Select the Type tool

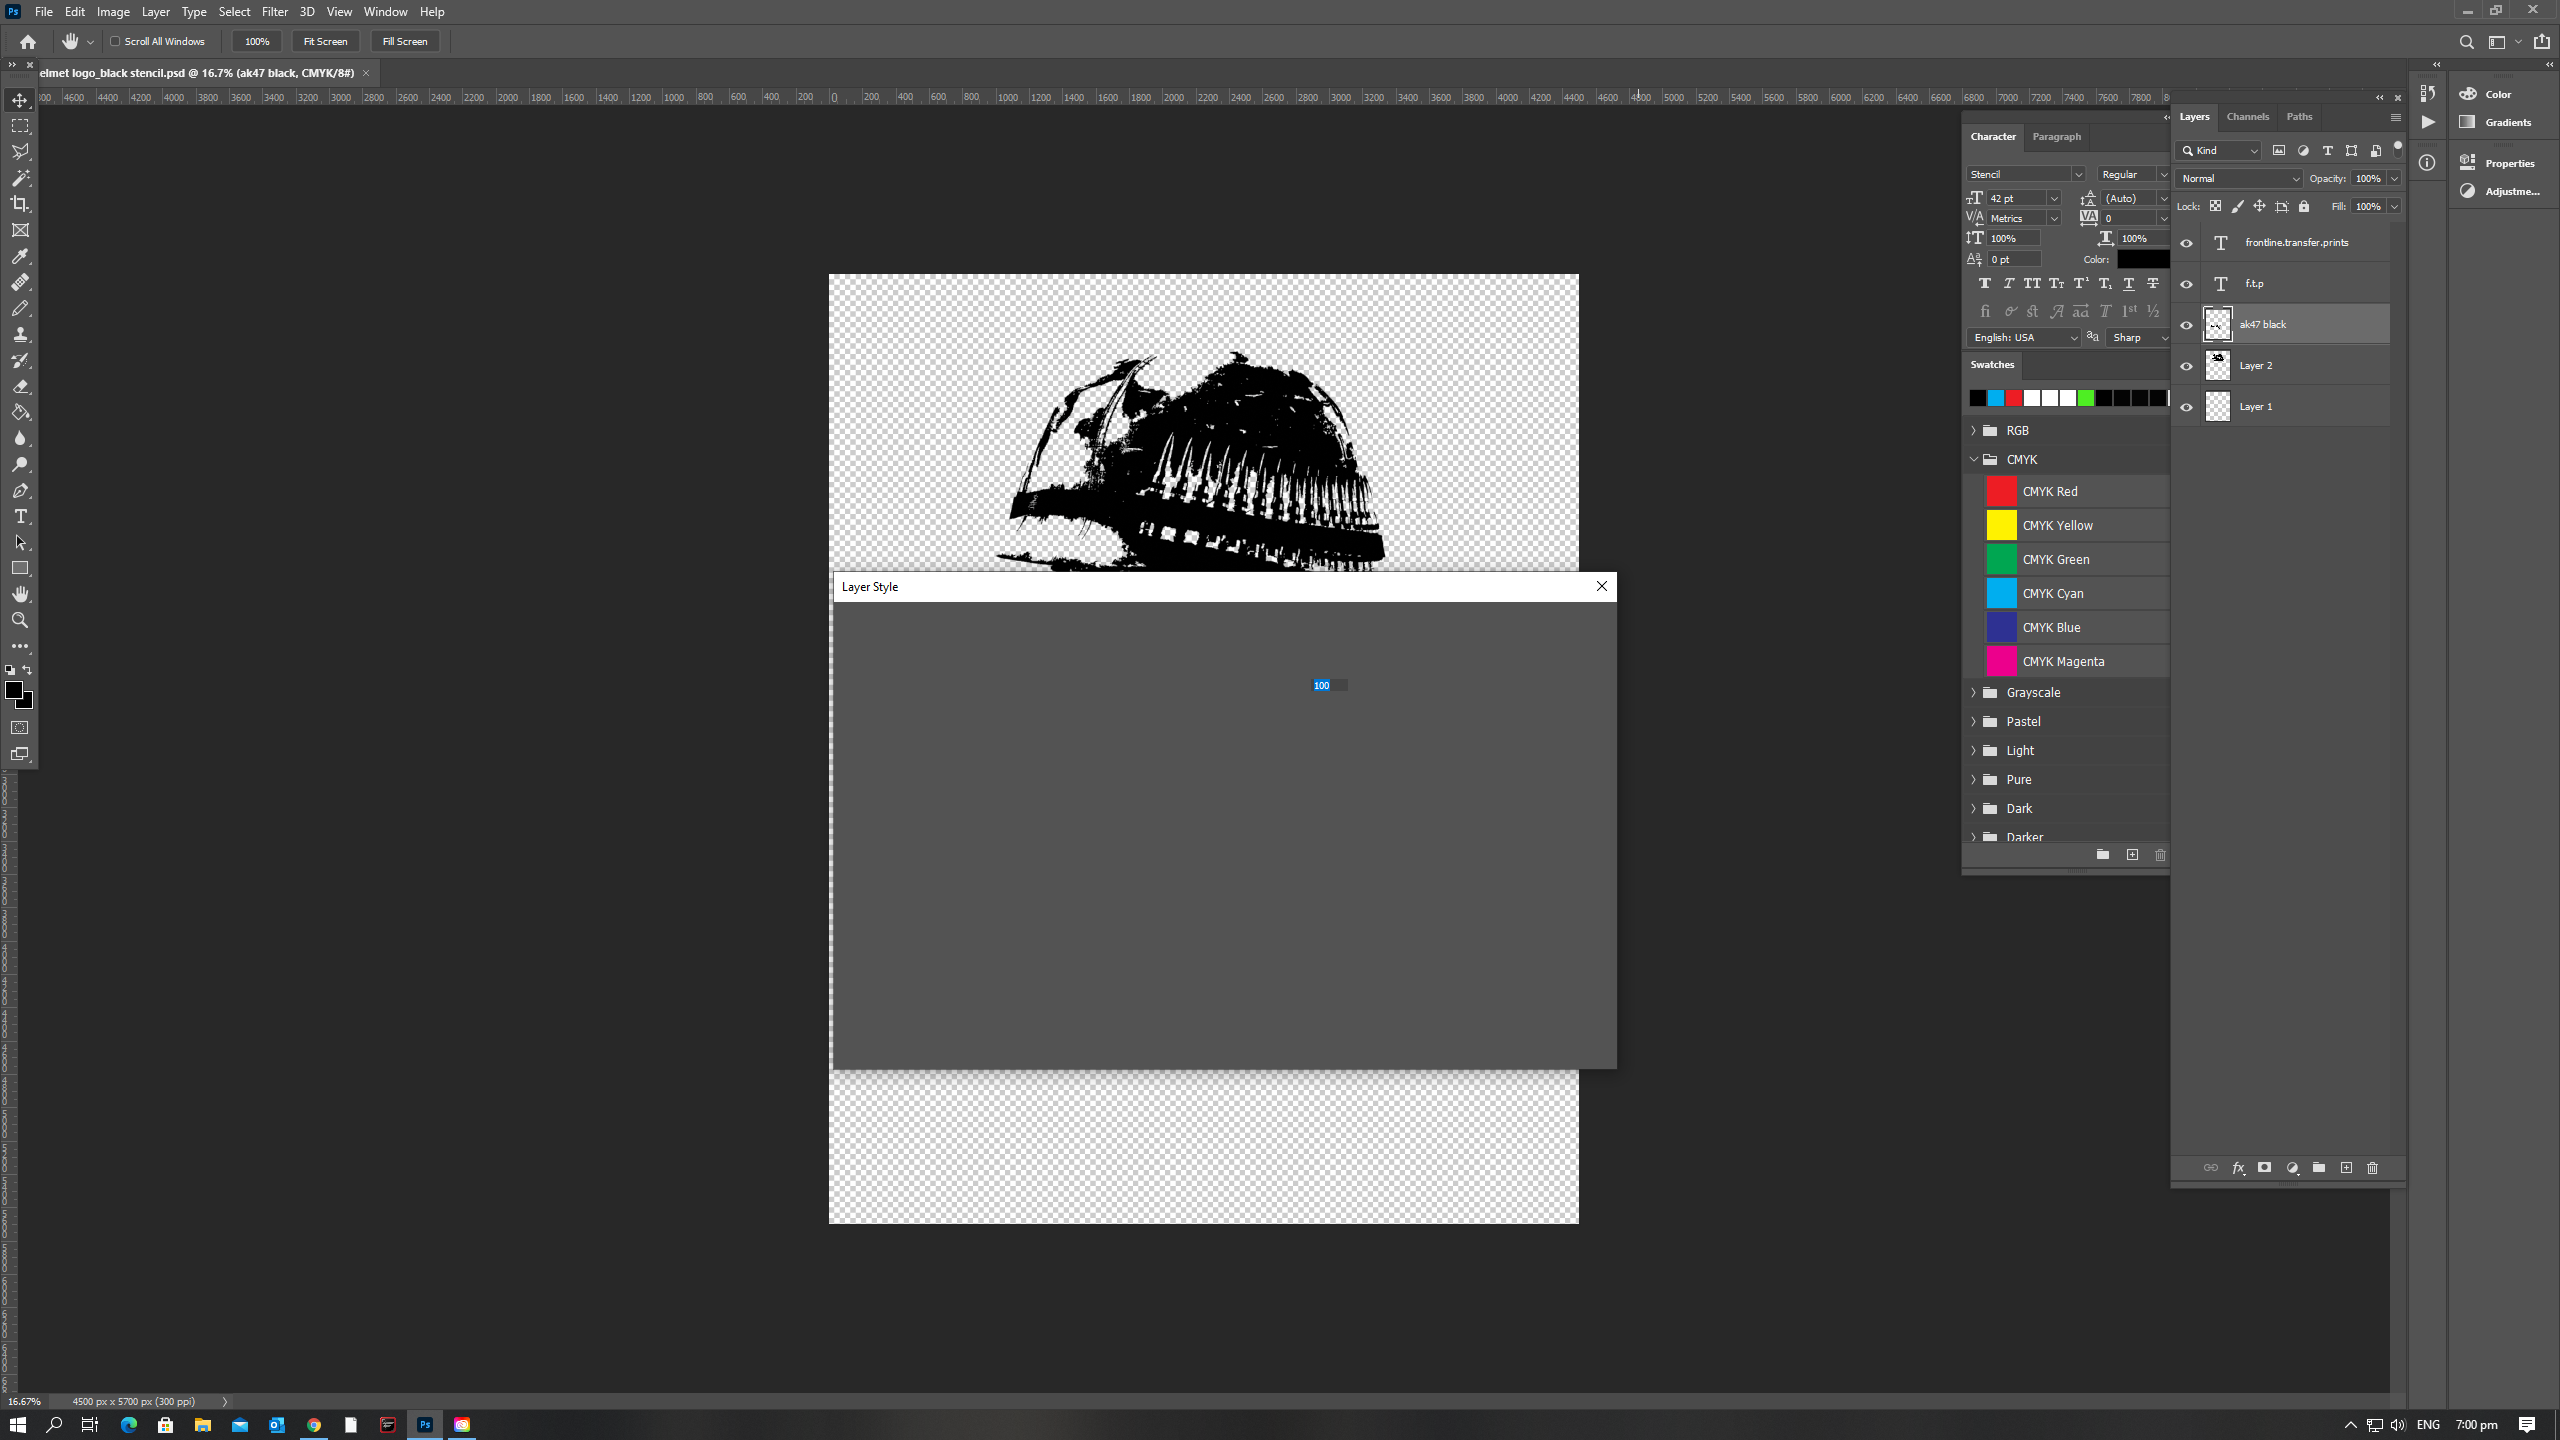point(20,517)
